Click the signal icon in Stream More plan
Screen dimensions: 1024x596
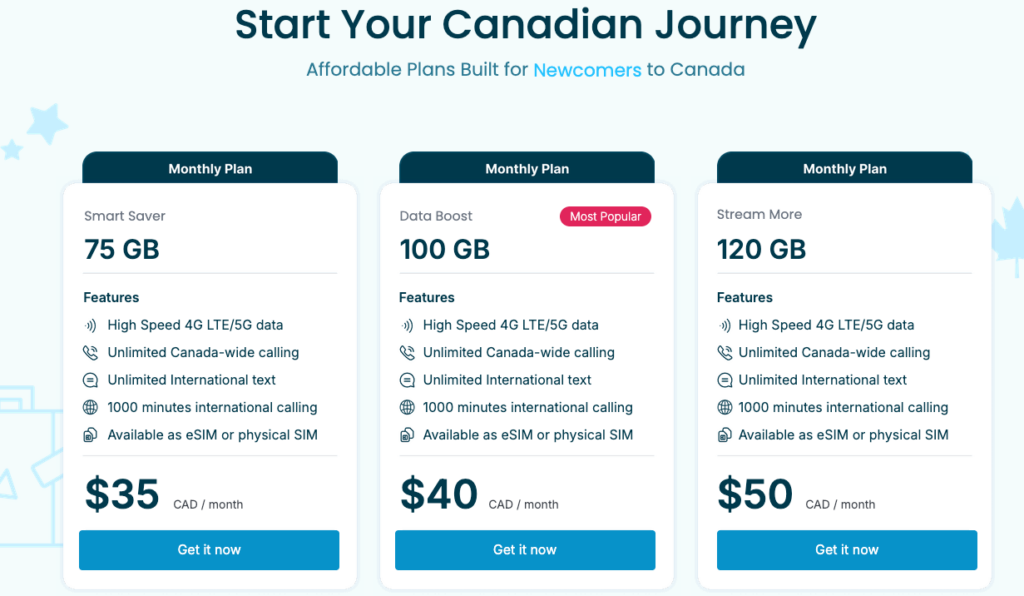coord(725,325)
